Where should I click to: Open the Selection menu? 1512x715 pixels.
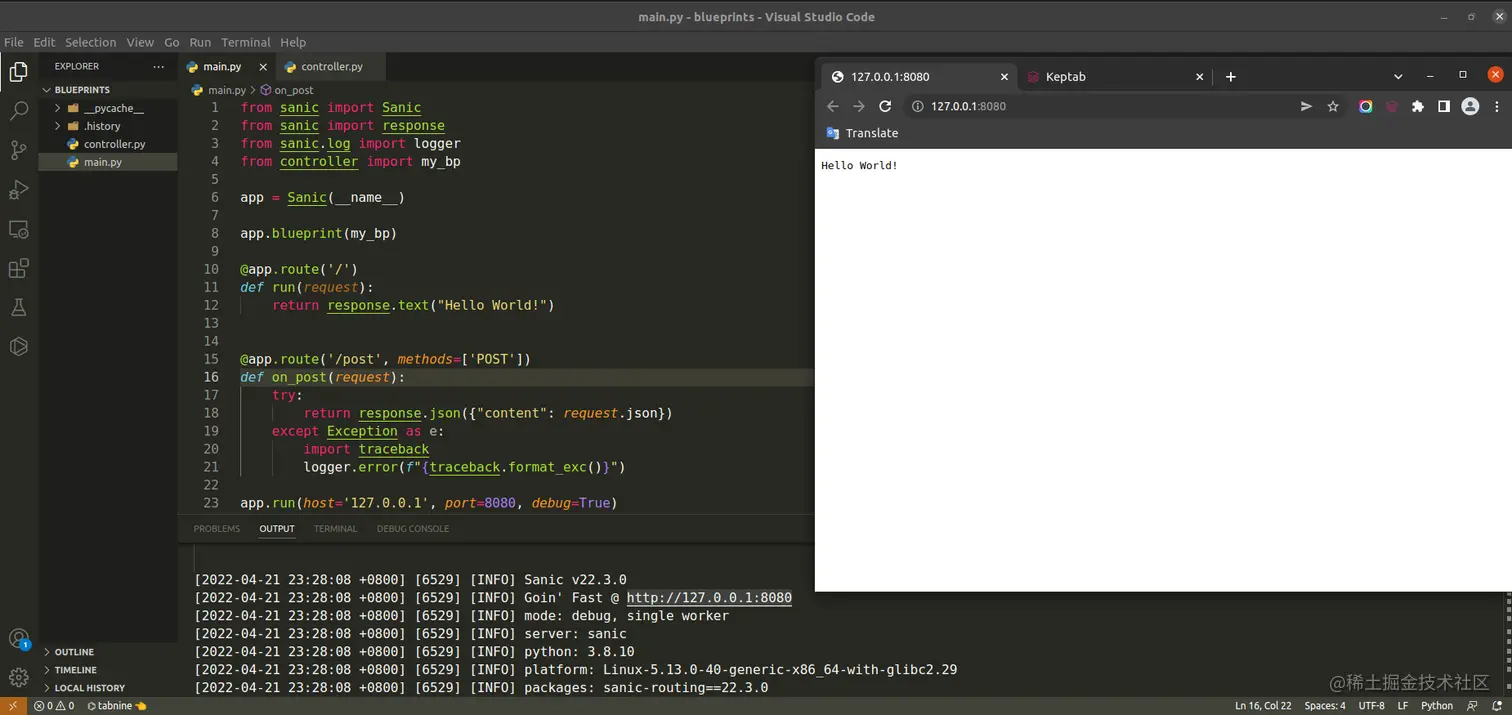(x=91, y=42)
